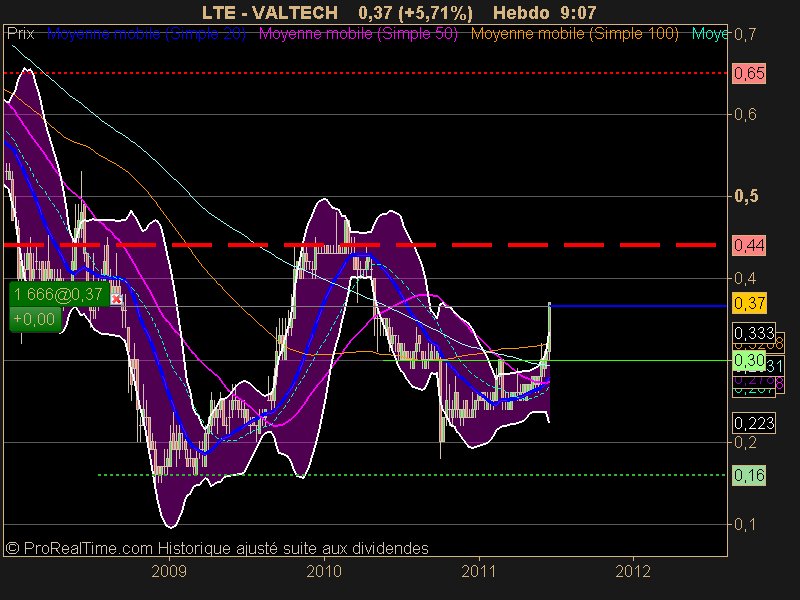Image resolution: width=800 pixels, height=600 pixels.
Task: Click the 0,6 axis value
Action: pos(745,114)
